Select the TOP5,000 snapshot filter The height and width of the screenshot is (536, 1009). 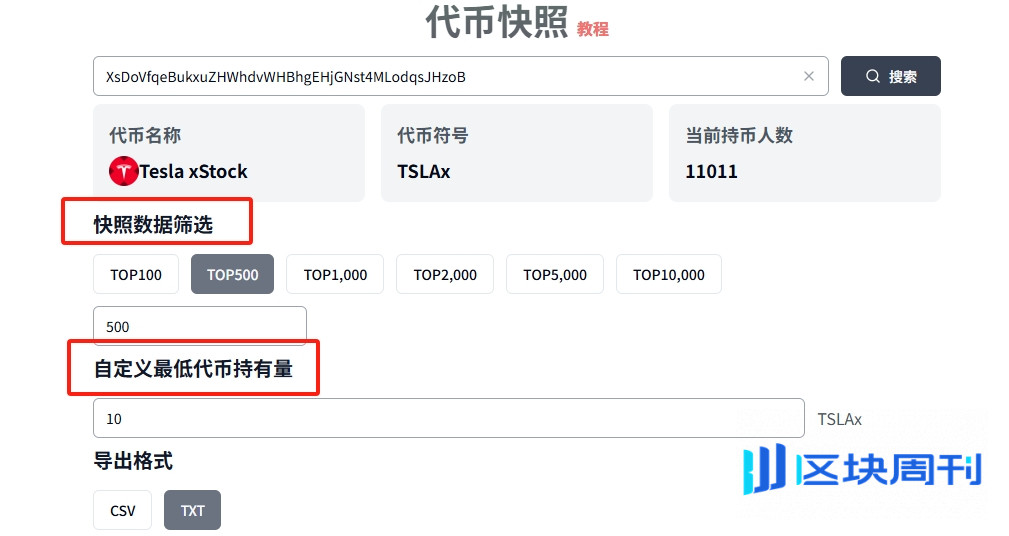coord(555,274)
